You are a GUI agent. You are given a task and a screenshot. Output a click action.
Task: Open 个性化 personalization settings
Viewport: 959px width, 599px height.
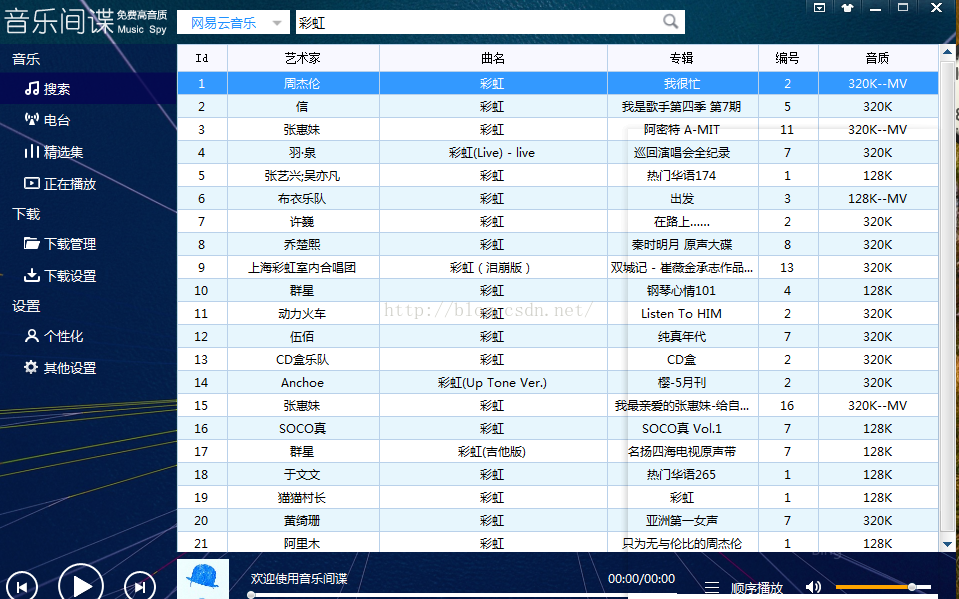[54, 336]
